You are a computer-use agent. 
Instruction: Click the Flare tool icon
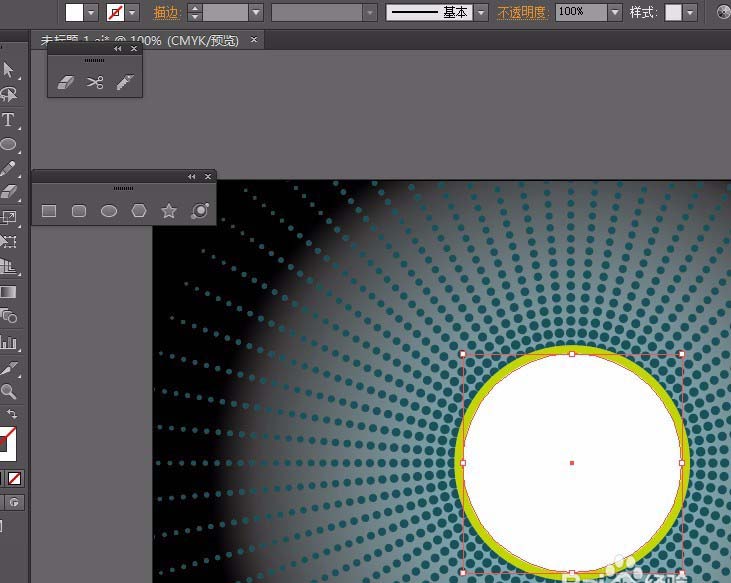coord(199,211)
